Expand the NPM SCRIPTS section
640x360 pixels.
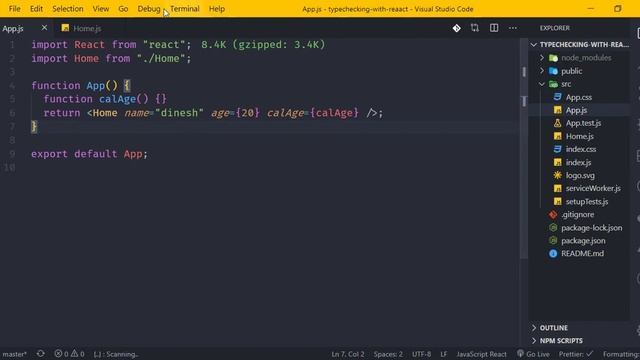point(580,340)
